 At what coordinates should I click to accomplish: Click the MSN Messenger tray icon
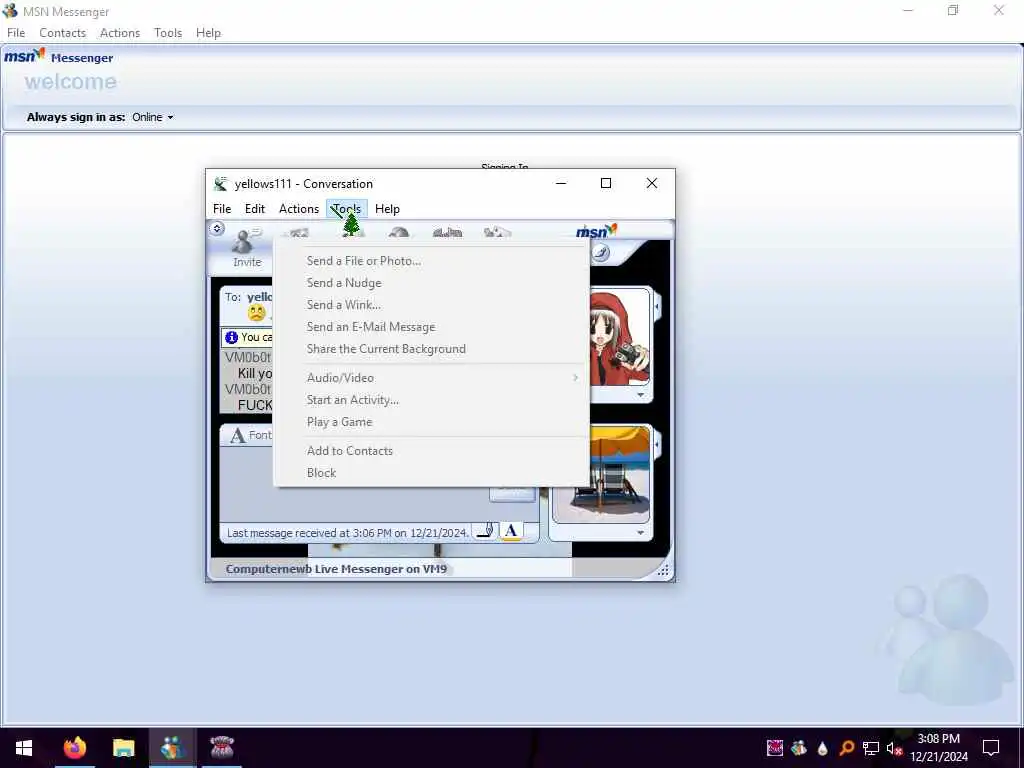[x=799, y=748]
